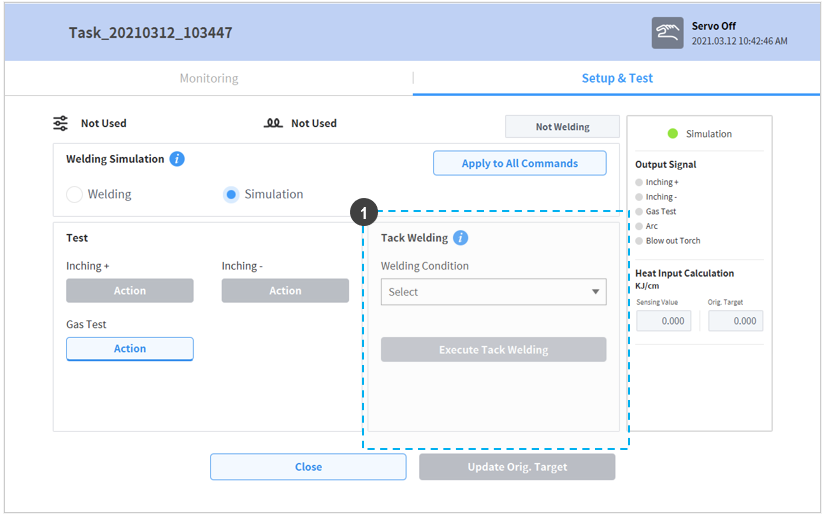Click the Servo Off robot hand icon

coord(667,33)
